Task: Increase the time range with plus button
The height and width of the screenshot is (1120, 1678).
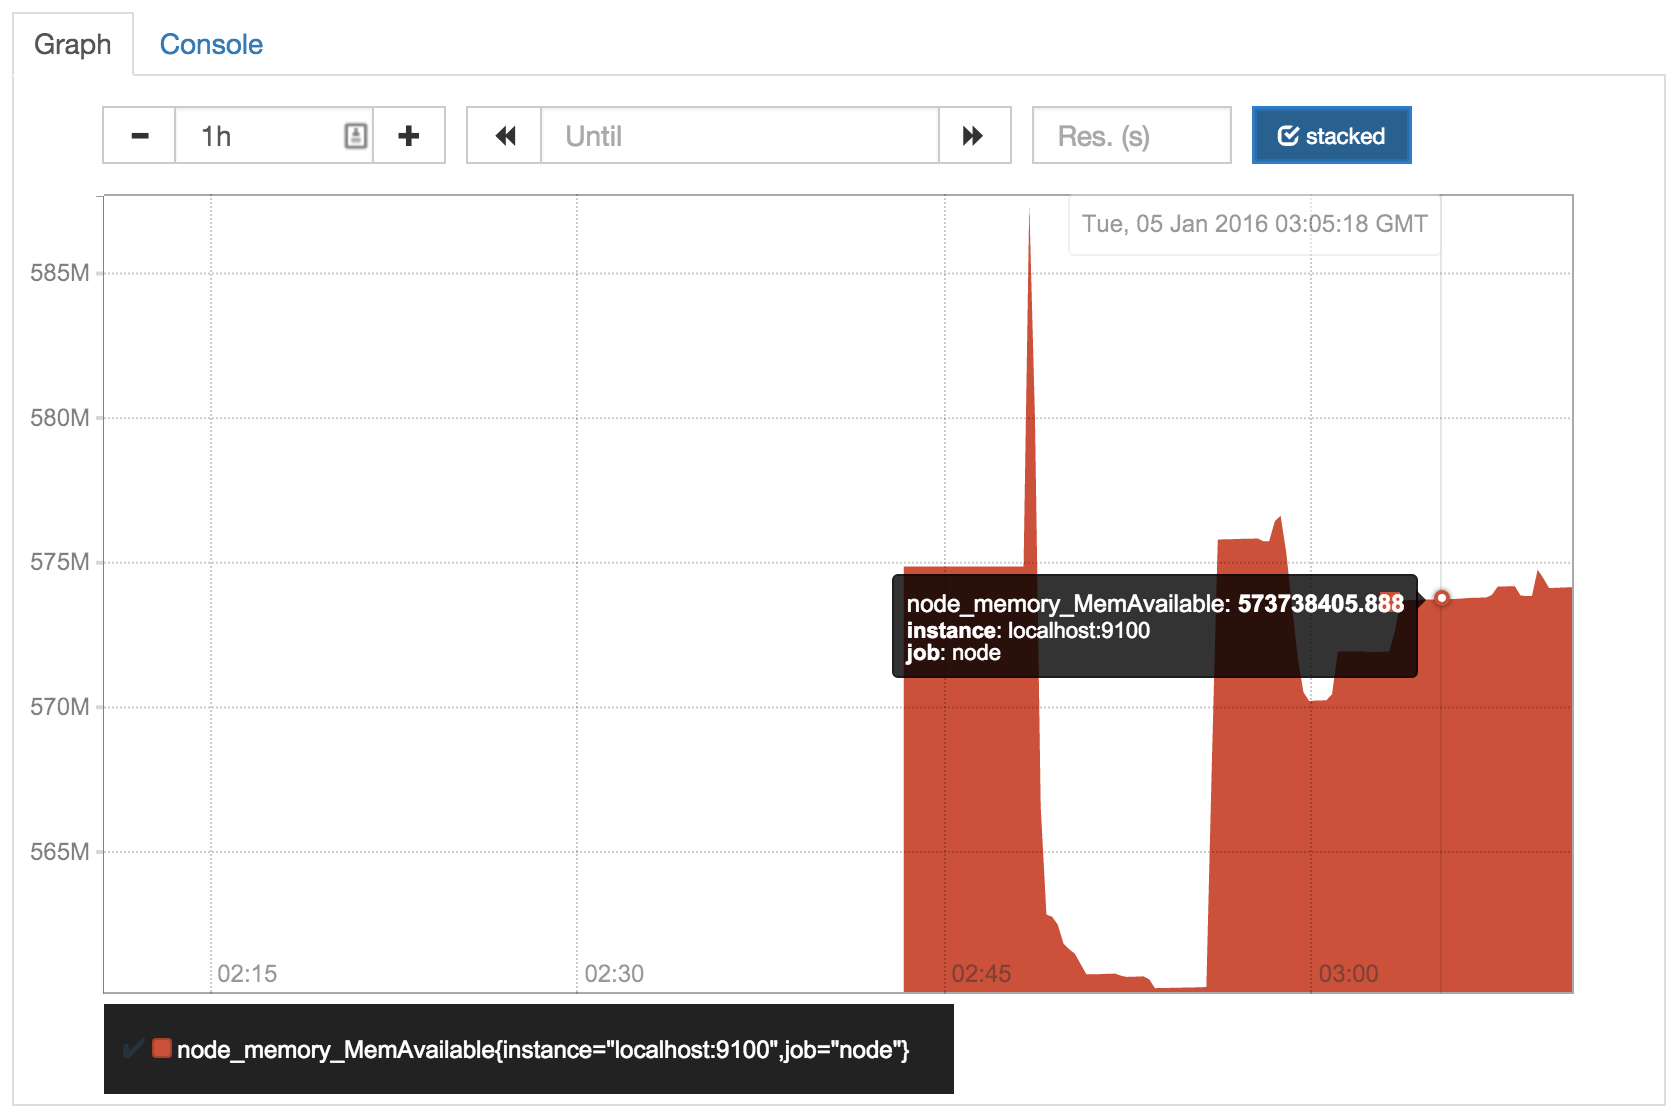Action: [408, 136]
